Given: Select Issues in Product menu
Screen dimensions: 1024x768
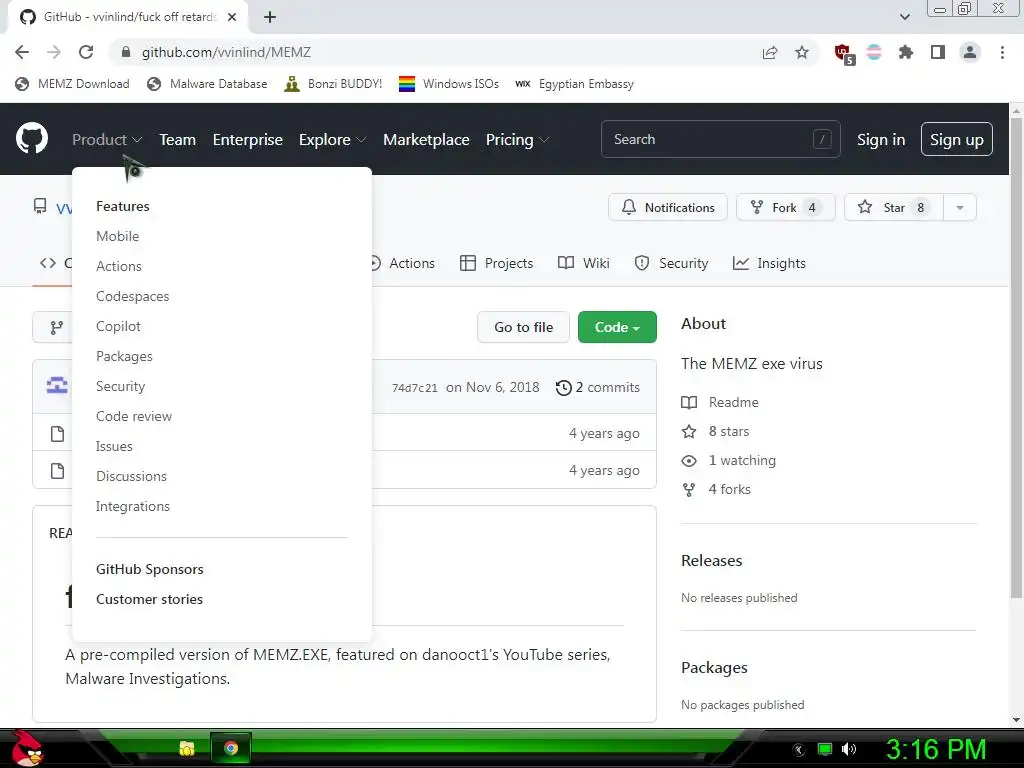Looking at the screenshot, I should coord(114,447).
